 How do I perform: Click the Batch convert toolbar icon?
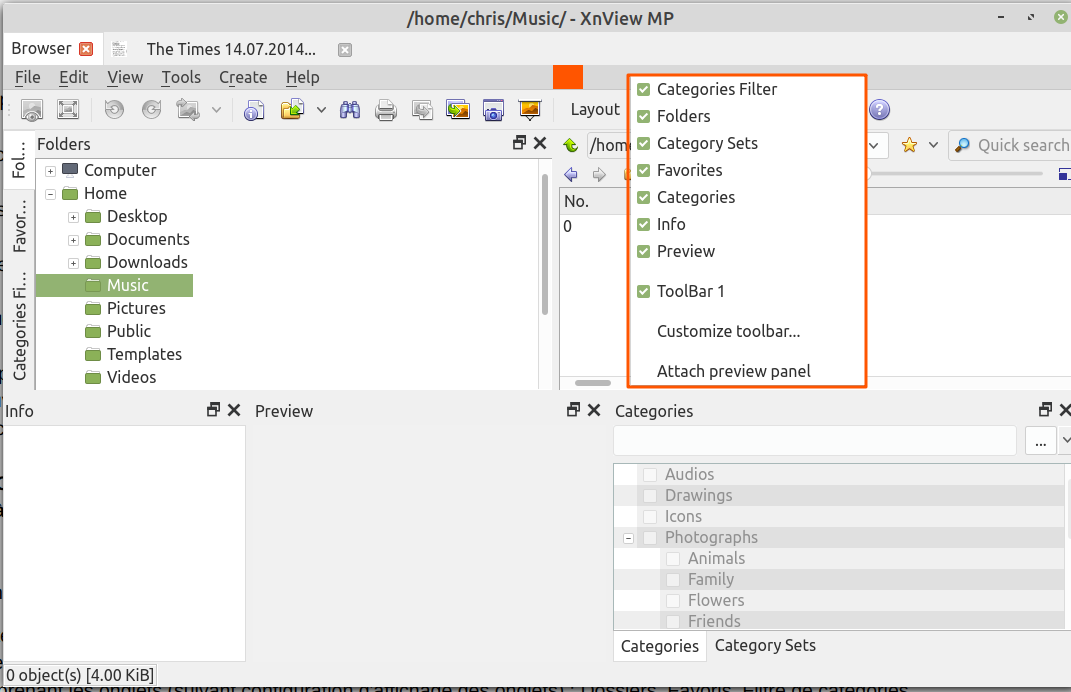click(x=458, y=110)
